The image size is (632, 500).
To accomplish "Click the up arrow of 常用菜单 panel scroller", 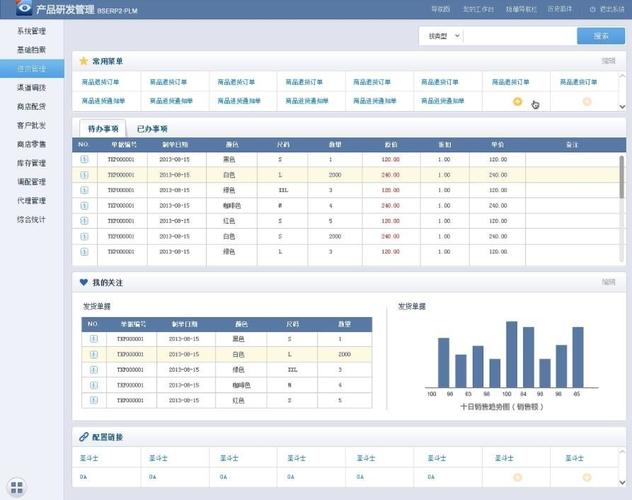I will pyautogui.click(x=622, y=75).
